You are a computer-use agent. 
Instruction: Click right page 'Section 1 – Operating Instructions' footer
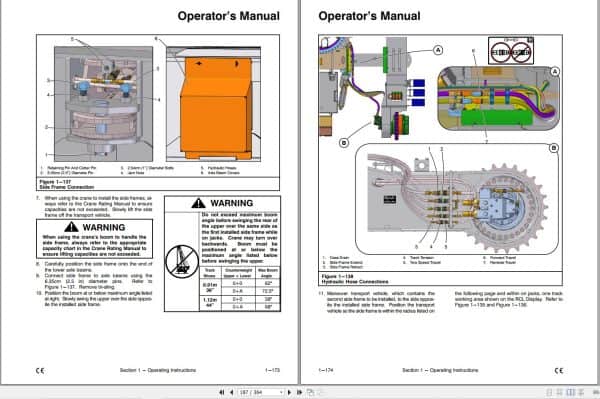pyautogui.click(x=440, y=370)
